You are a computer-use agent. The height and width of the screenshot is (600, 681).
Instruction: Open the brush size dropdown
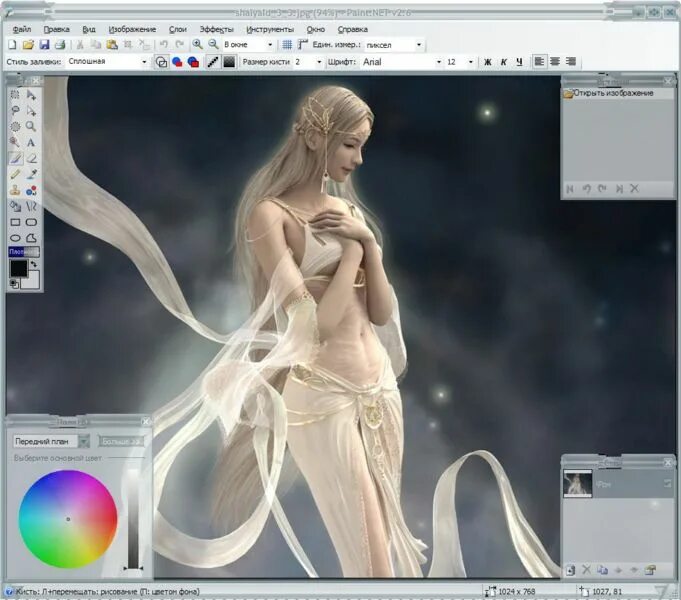[x=319, y=62]
